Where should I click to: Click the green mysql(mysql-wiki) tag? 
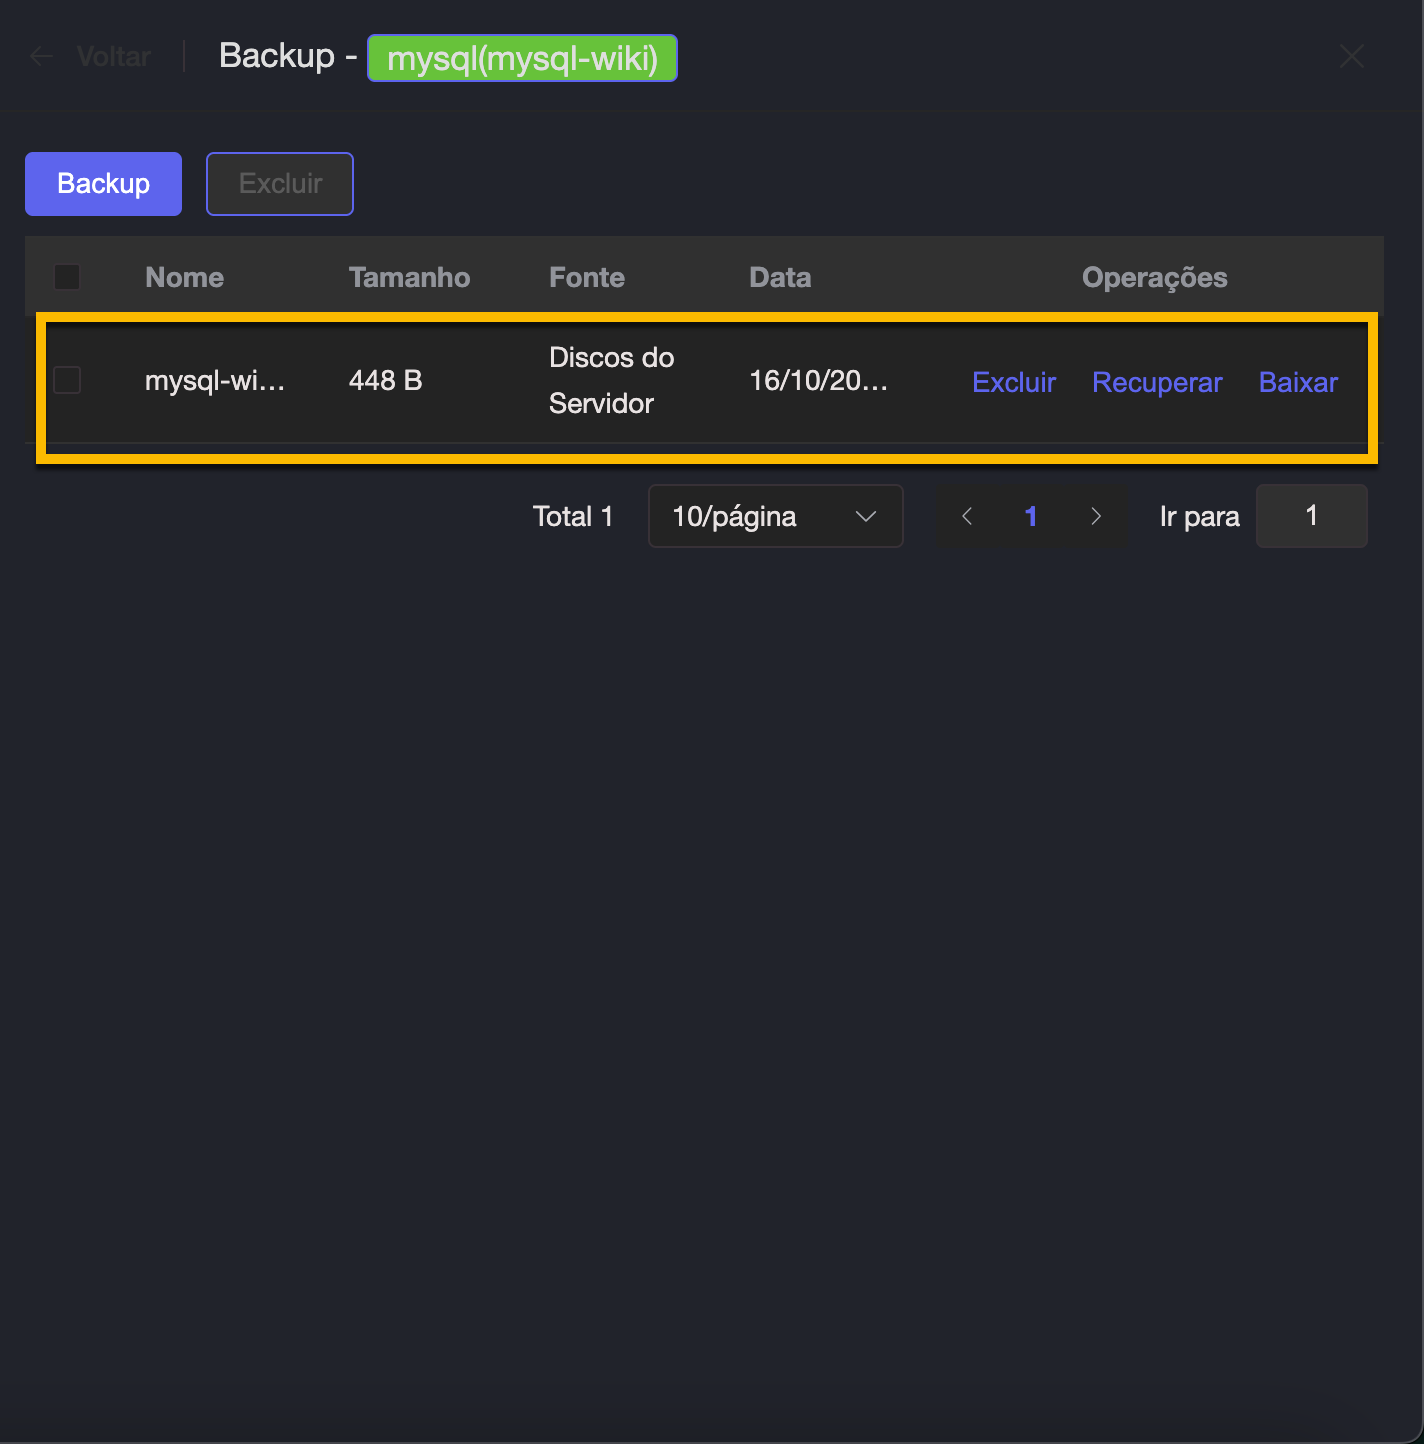(522, 59)
